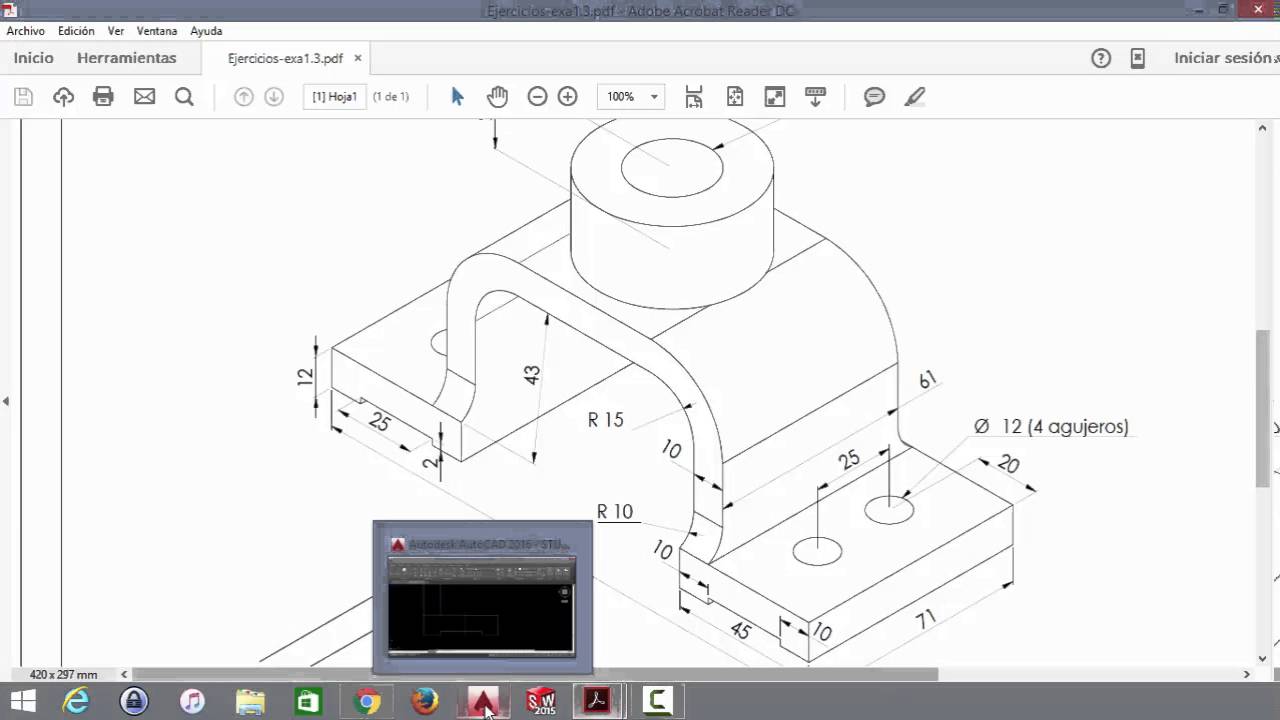The width and height of the screenshot is (1280, 720).
Task: Click Iniciar sesión link
Action: pyautogui.click(x=1223, y=58)
